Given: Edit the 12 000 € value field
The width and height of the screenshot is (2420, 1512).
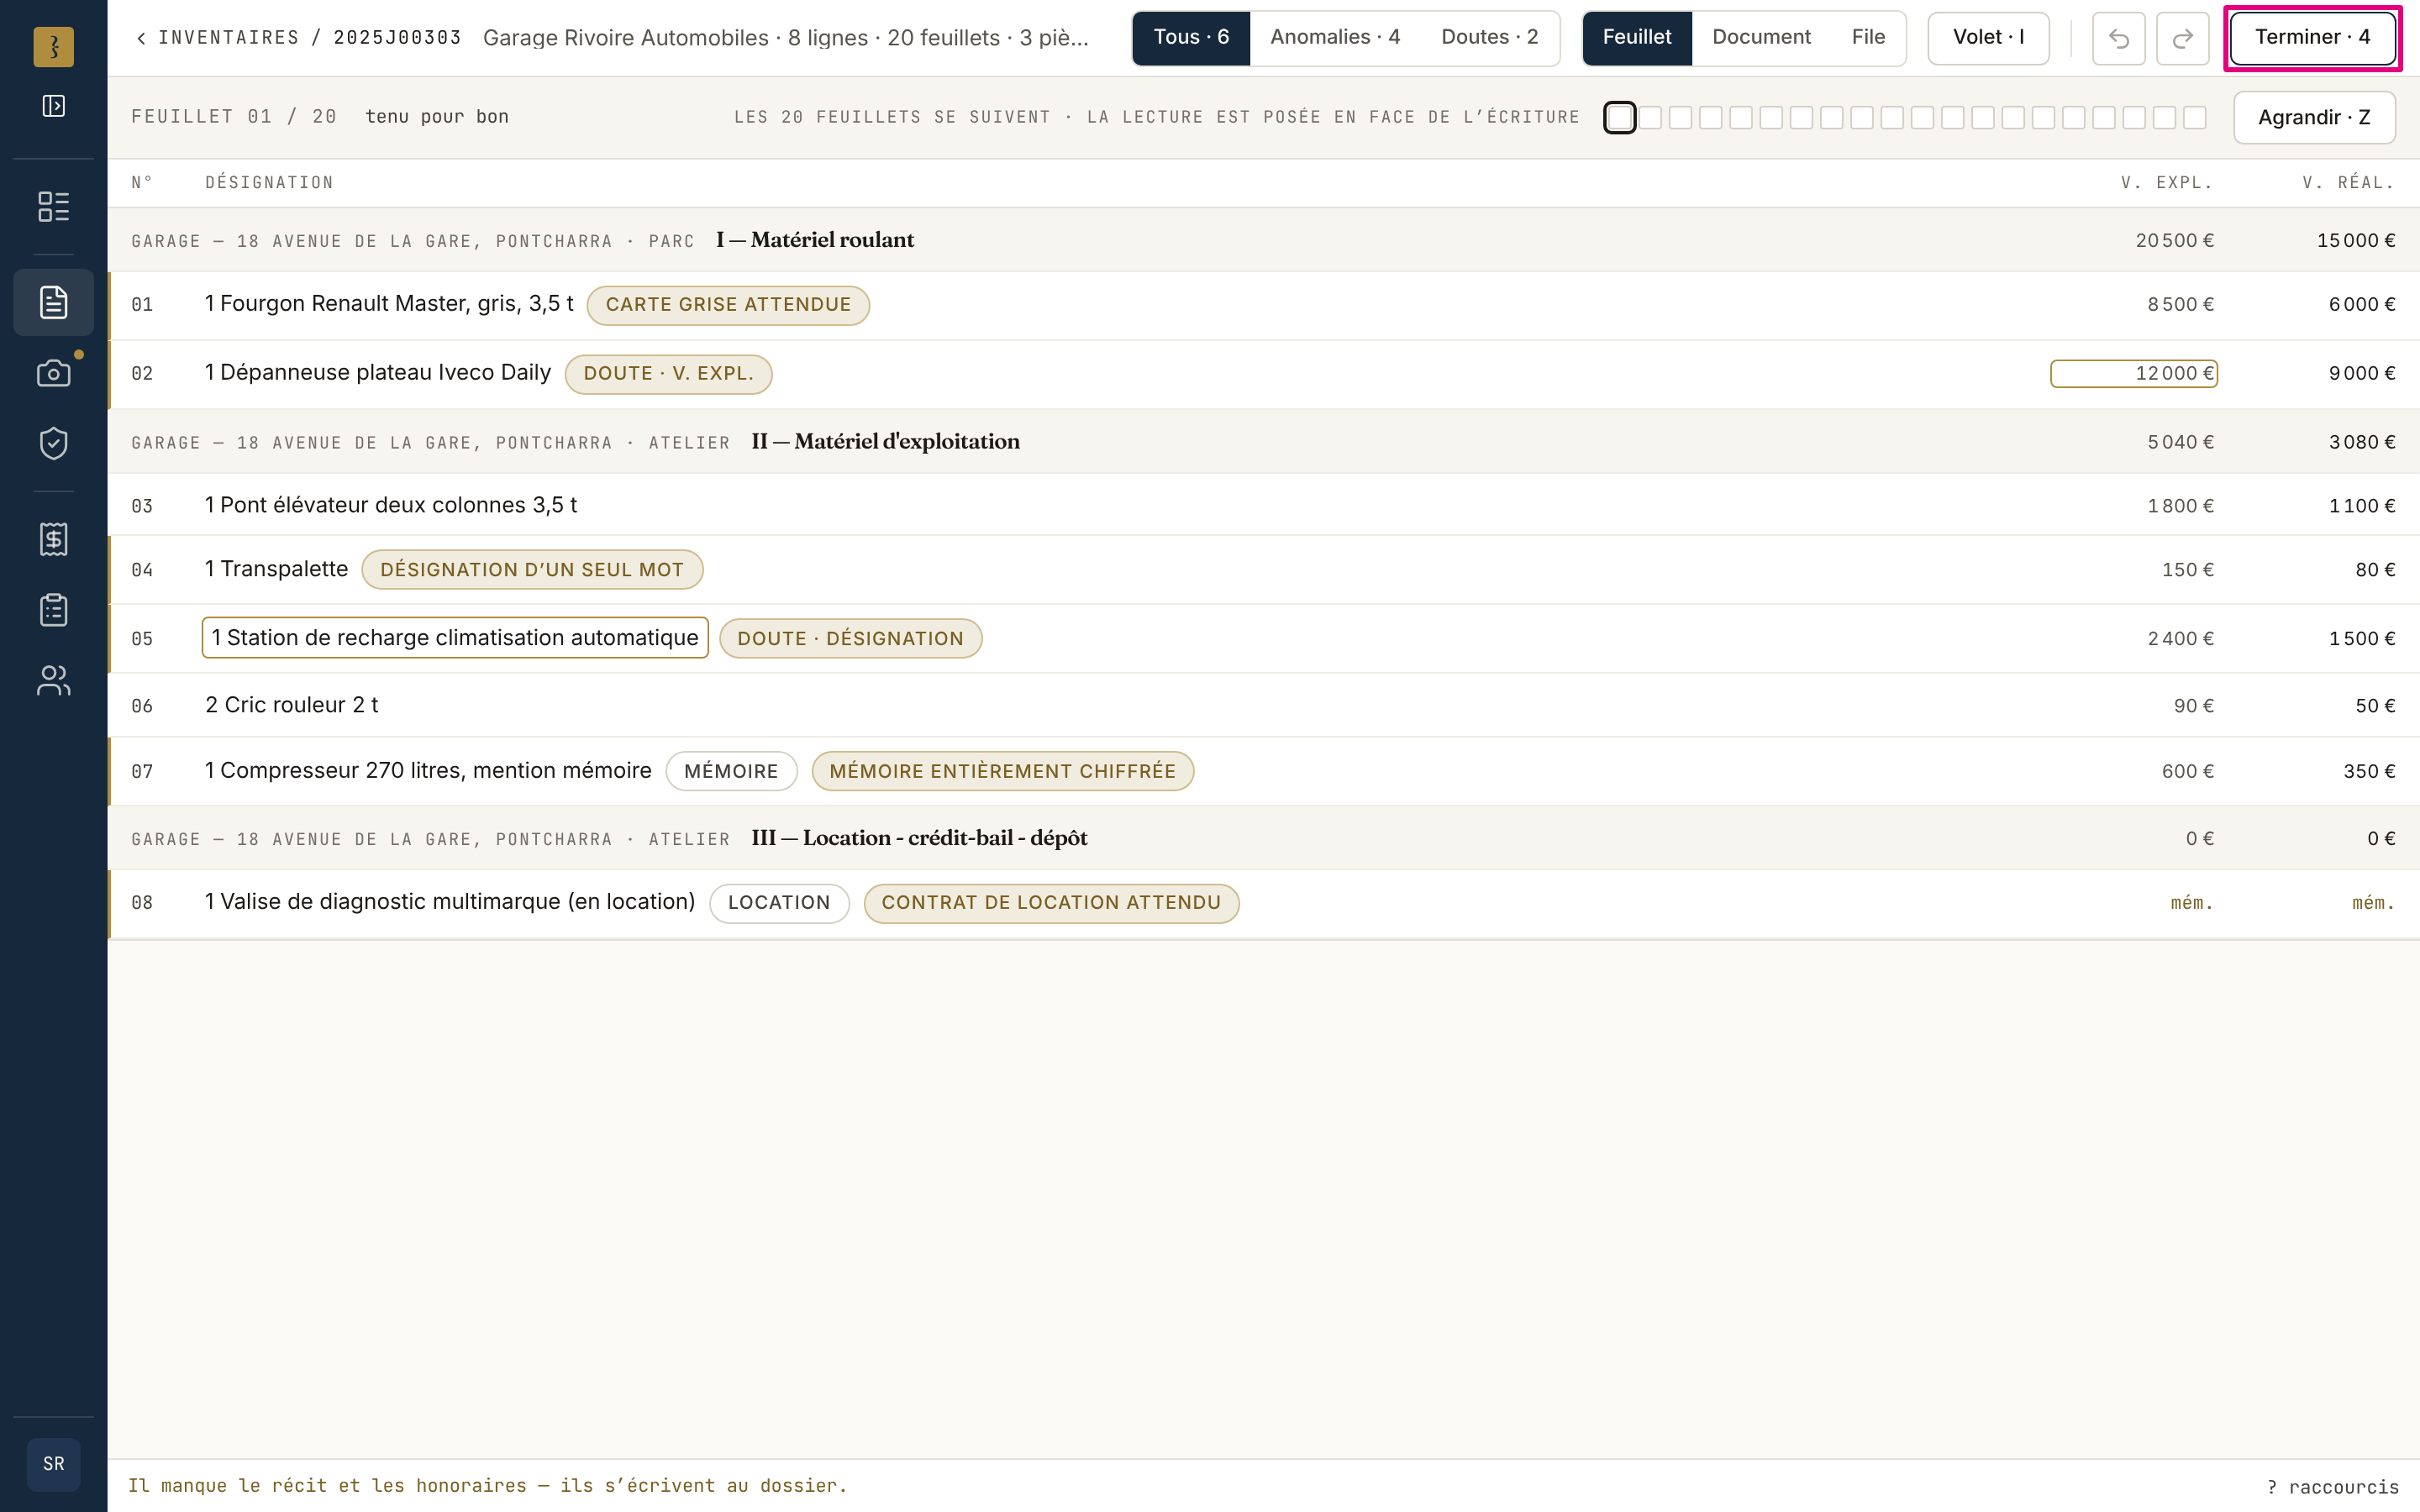Looking at the screenshot, I should click(x=2133, y=373).
